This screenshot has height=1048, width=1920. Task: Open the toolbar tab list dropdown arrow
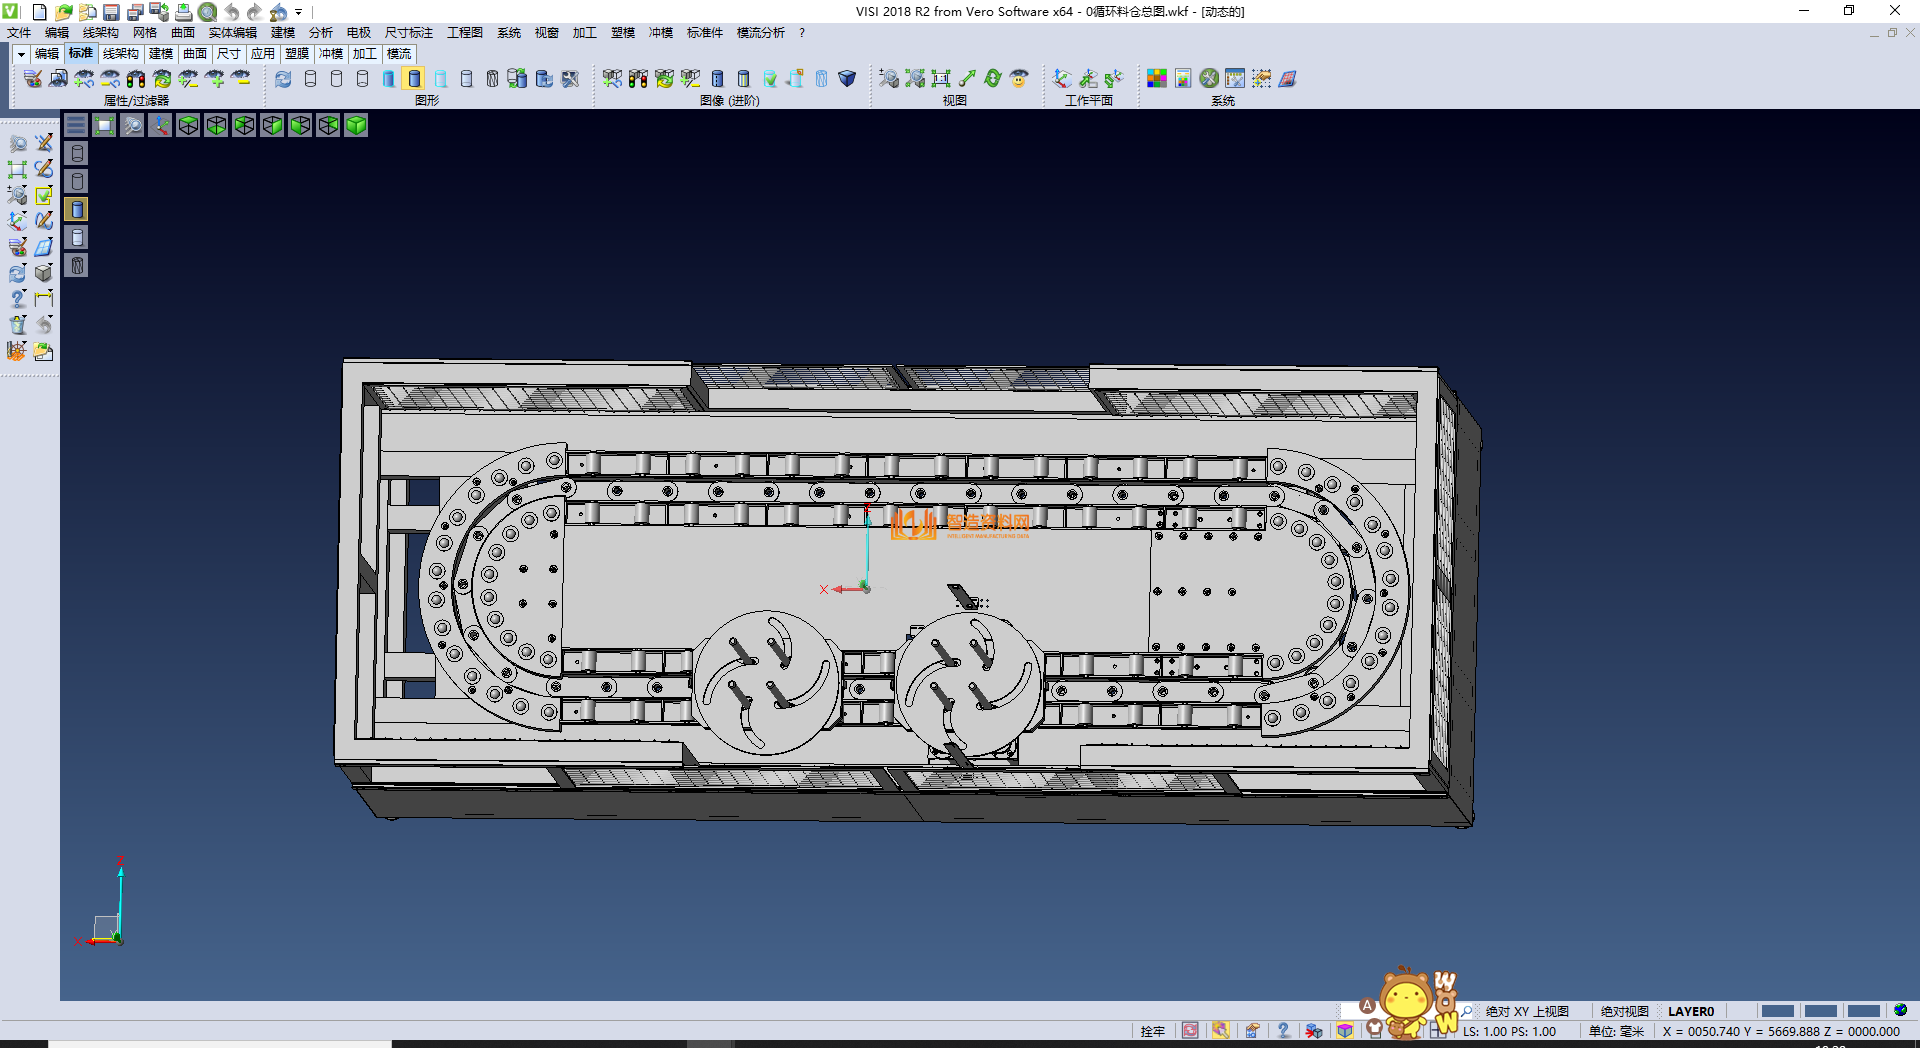click(21, 54)
